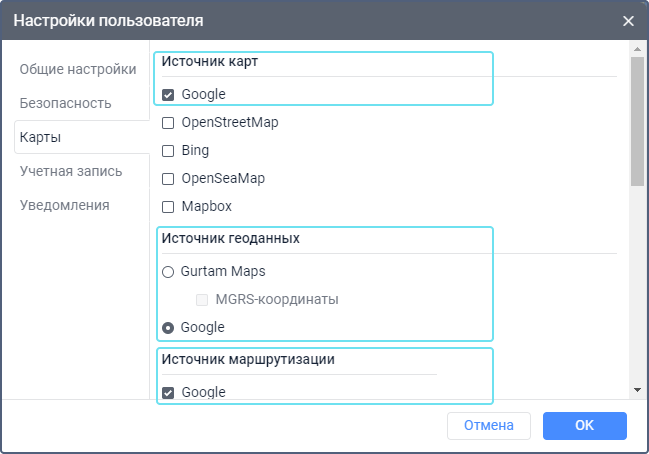Switch to the Безопасность tab
The width and height of the screenshot is (649, 454).
click(65, 103)
